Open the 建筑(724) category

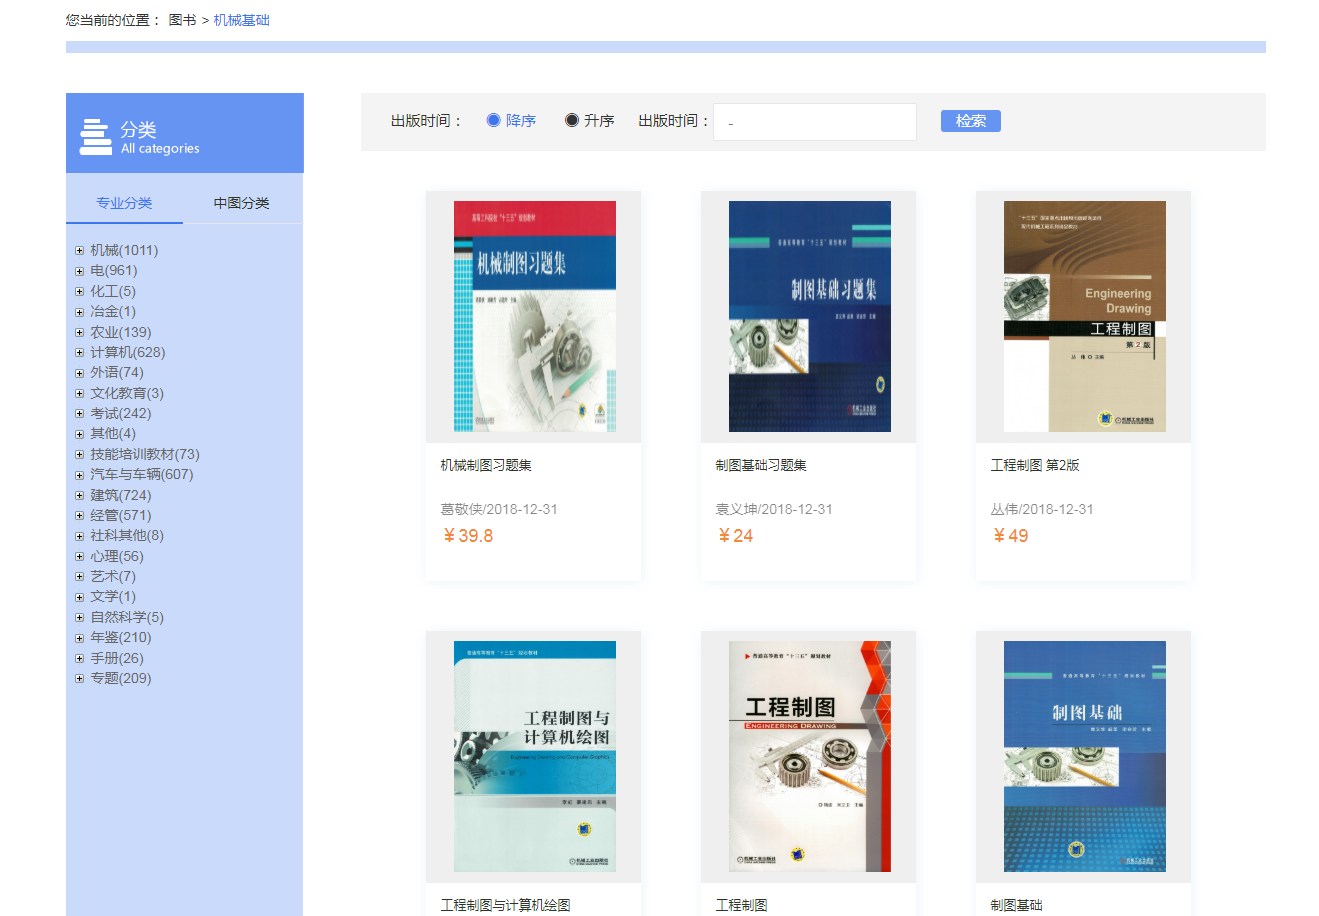click(121, 496)
